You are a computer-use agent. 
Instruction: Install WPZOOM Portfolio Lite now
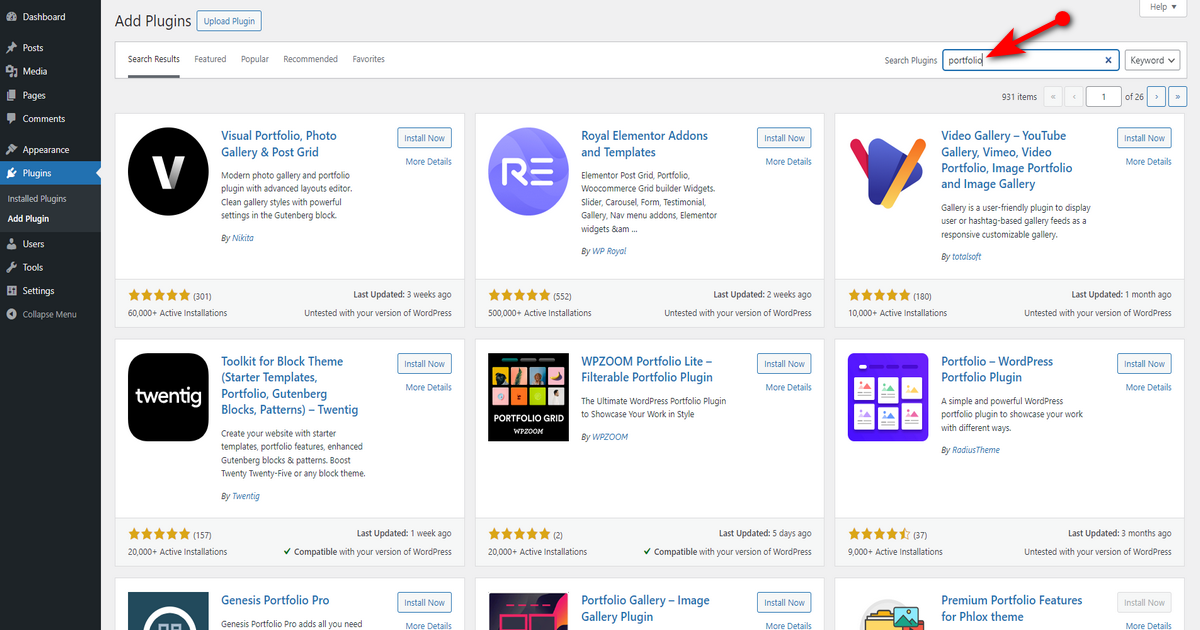pyautogui.click(x=784, y=364)
